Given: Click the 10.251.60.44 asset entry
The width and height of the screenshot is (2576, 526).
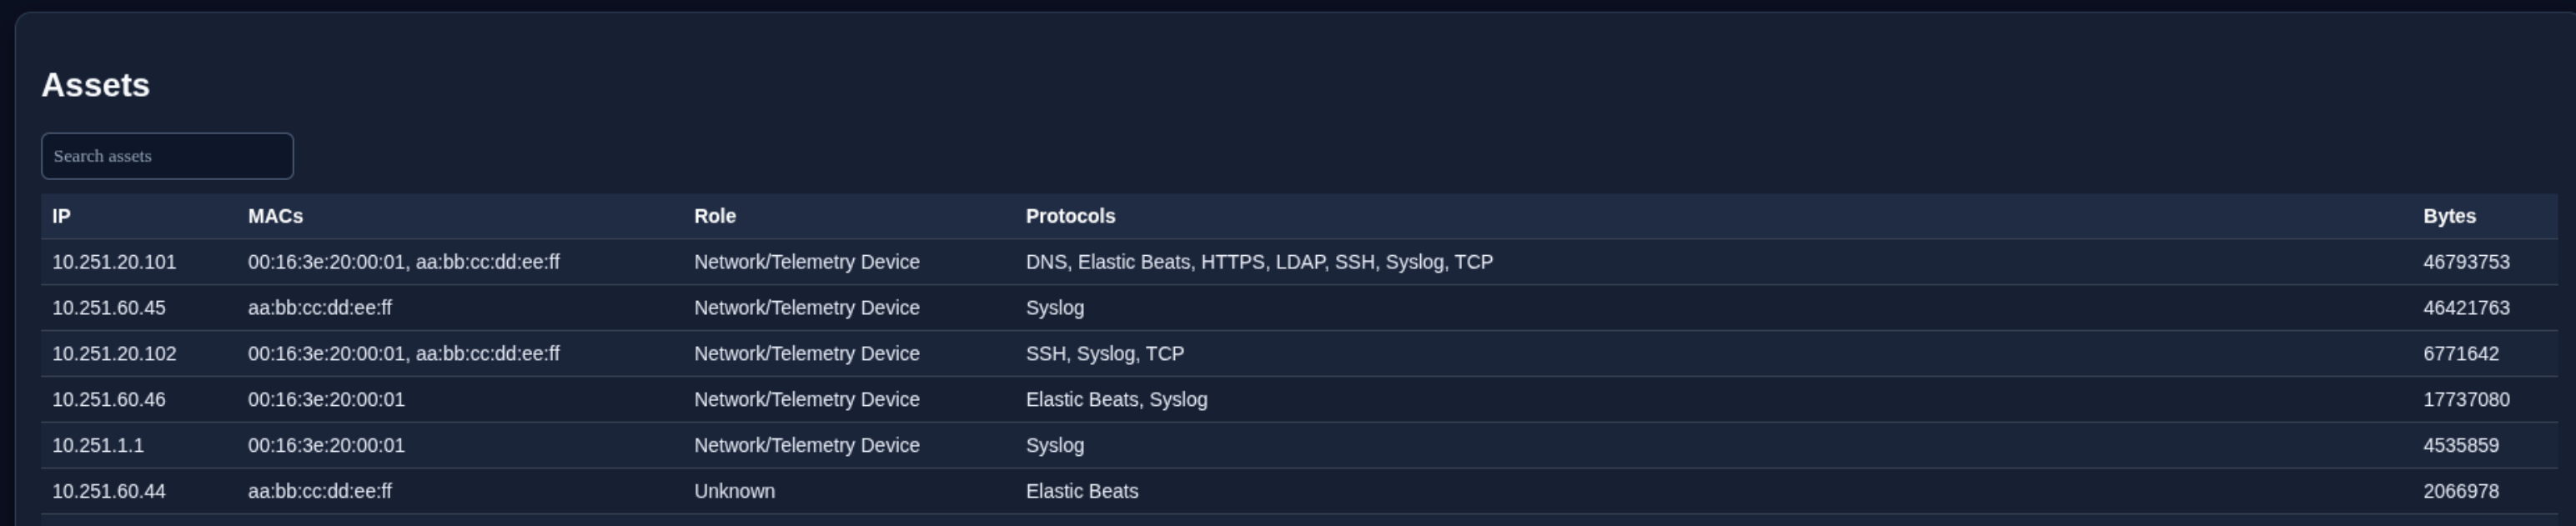Looking at the screenshot, I should (1299, 492).
